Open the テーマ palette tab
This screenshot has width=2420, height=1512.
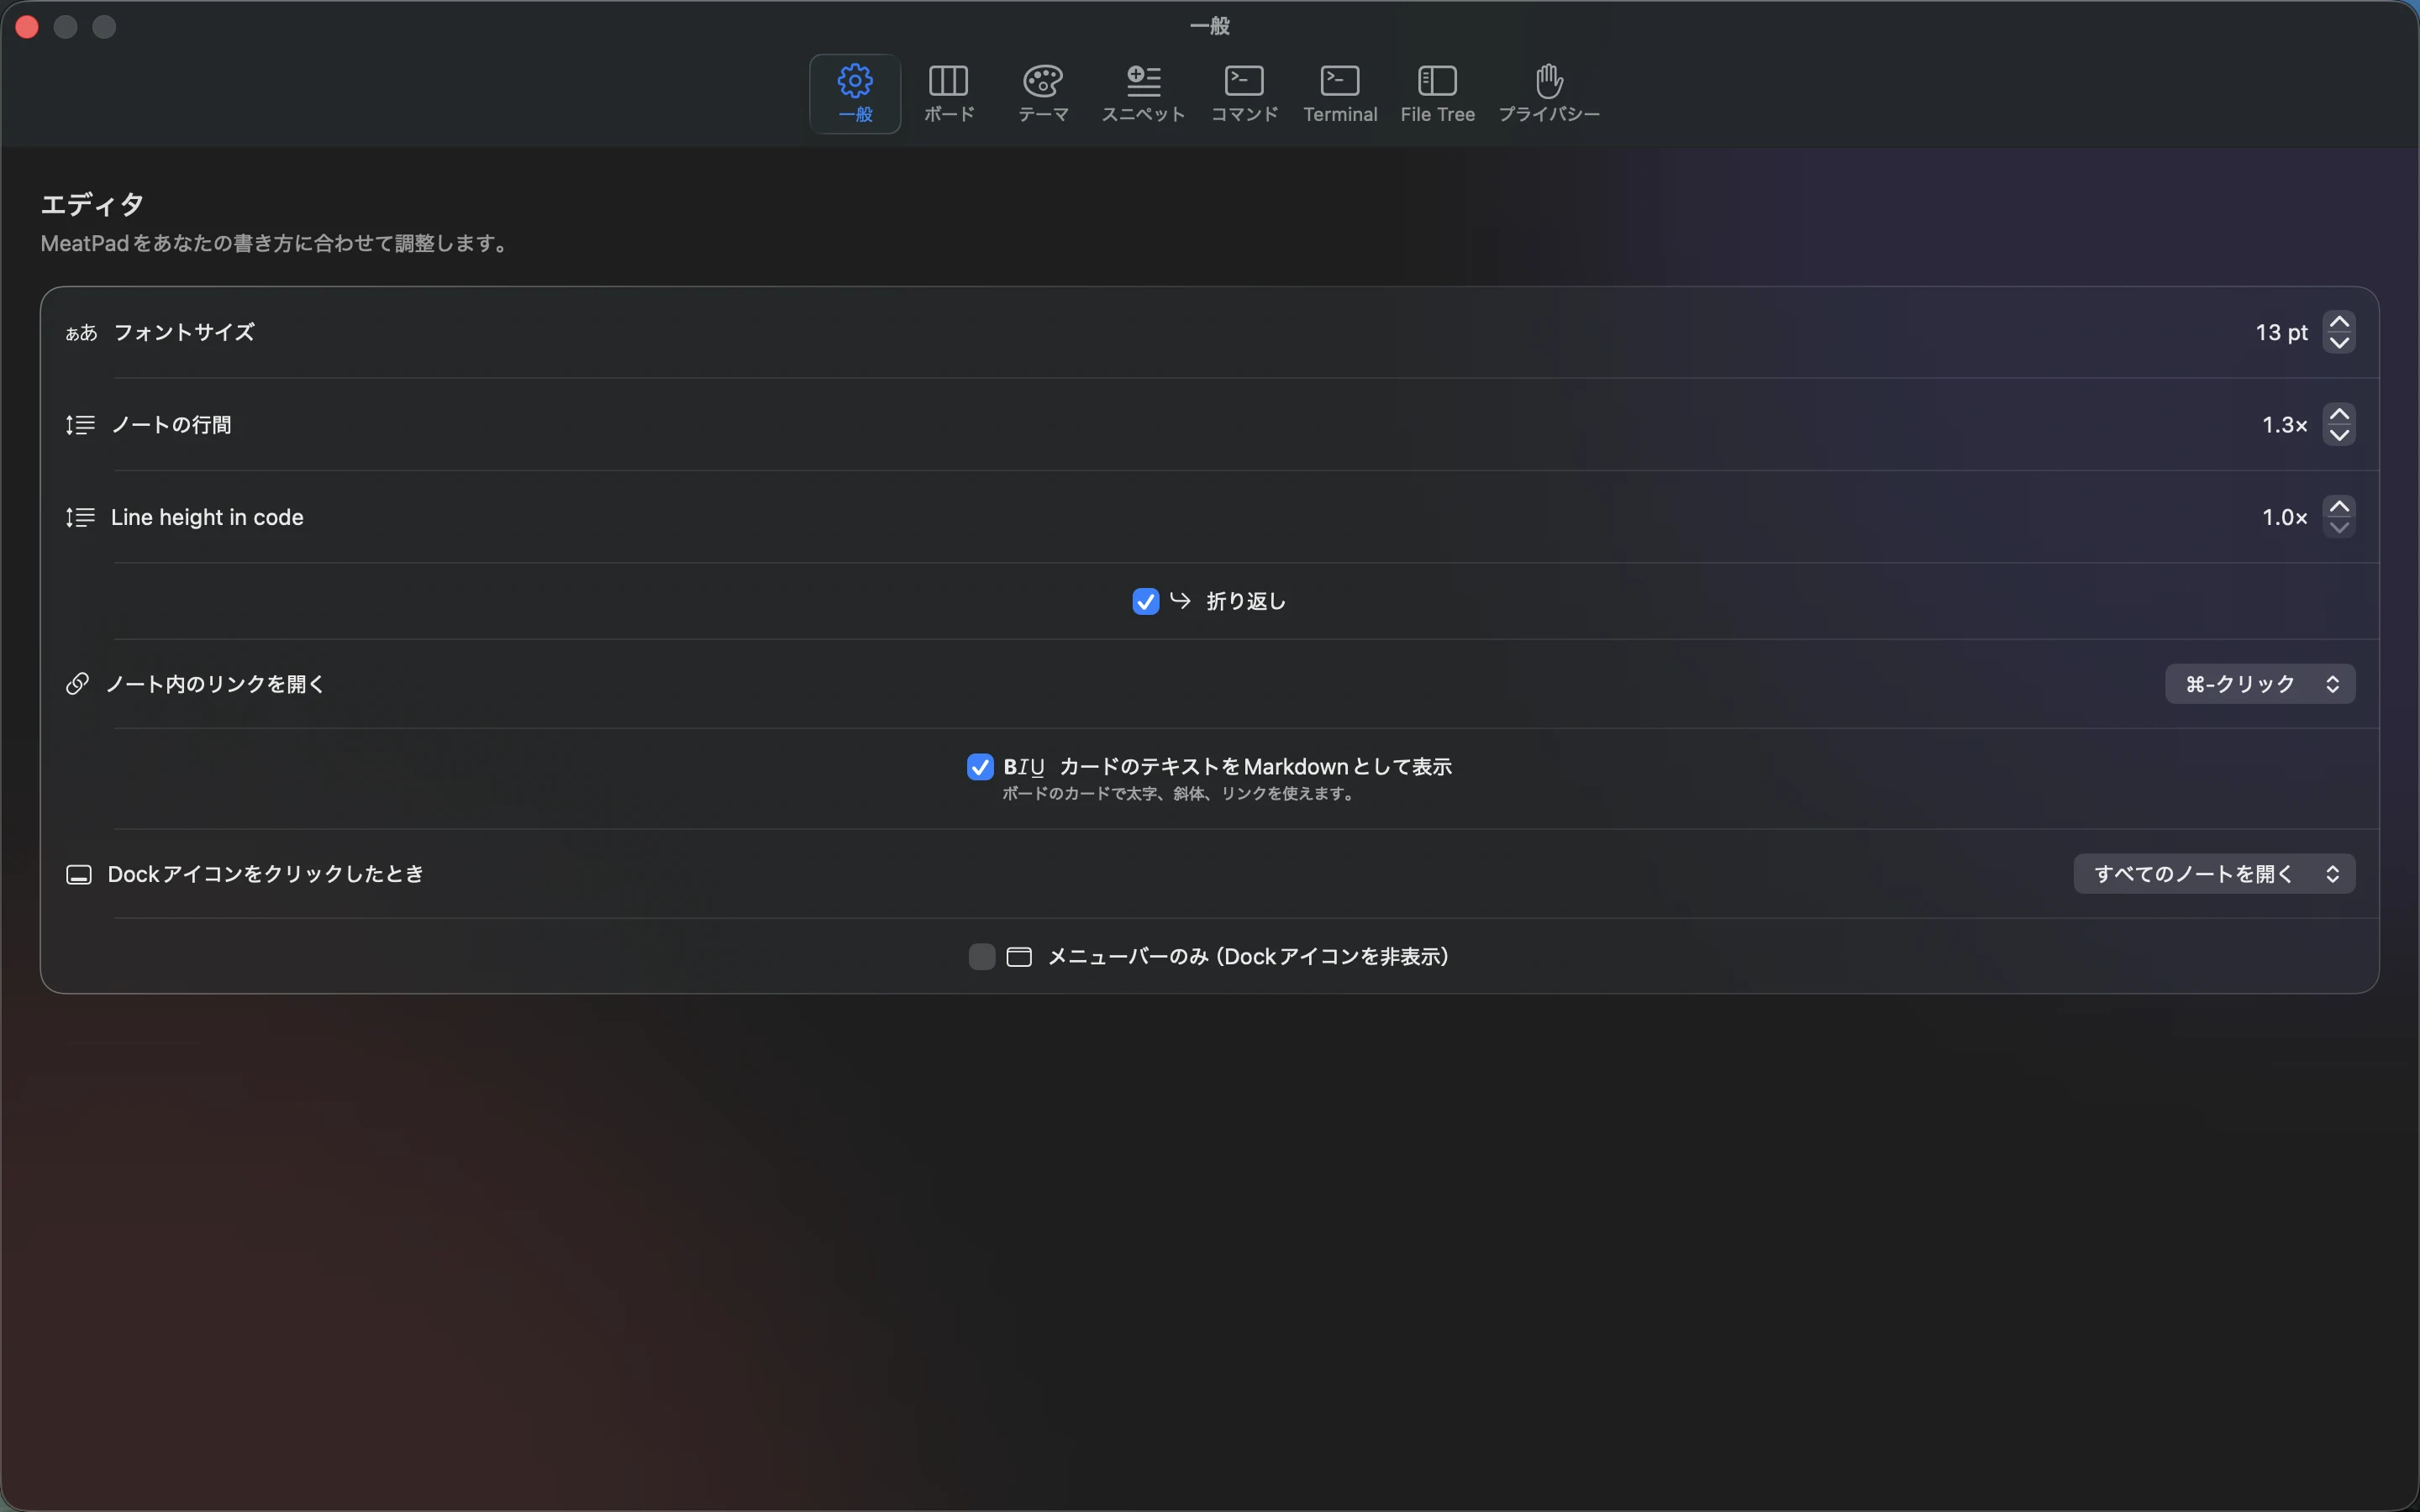coord(1042,93)
